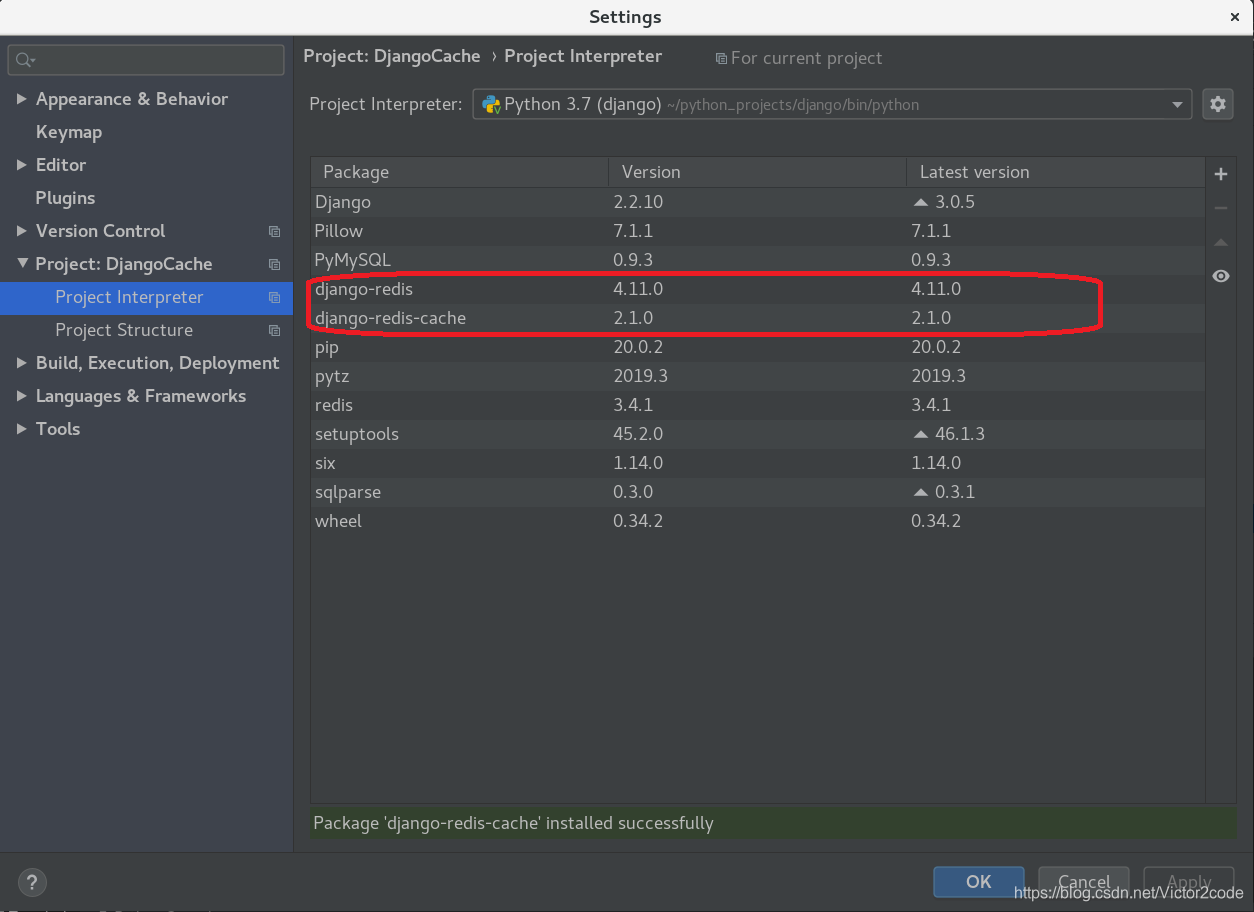This screenshot has width=1254, height=912.
Task: Expand Appearance & Behavior section
Action: tap(21, 99)
